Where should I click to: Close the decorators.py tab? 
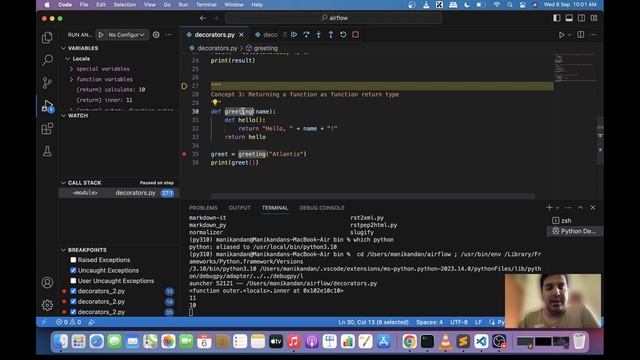[241, 35]
